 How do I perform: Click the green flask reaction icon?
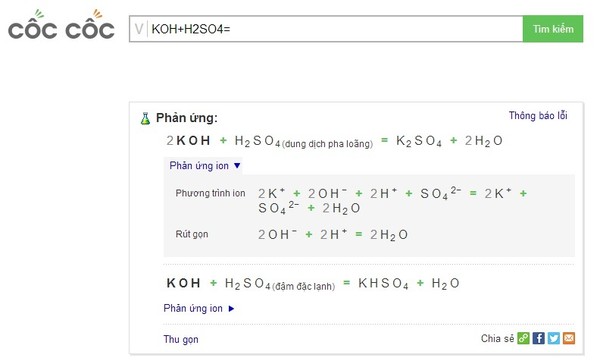click(x=145, y=118)
